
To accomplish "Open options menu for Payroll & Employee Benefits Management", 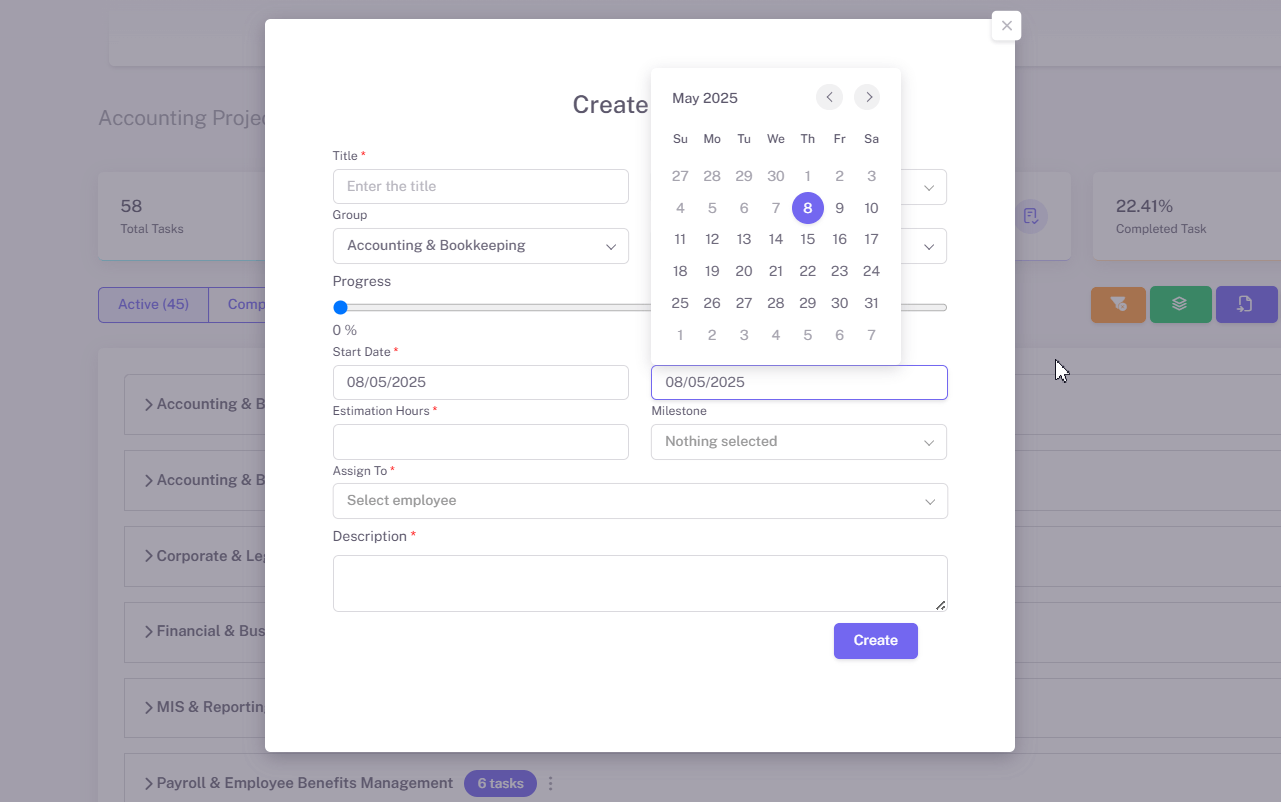I will coord(550,783).
